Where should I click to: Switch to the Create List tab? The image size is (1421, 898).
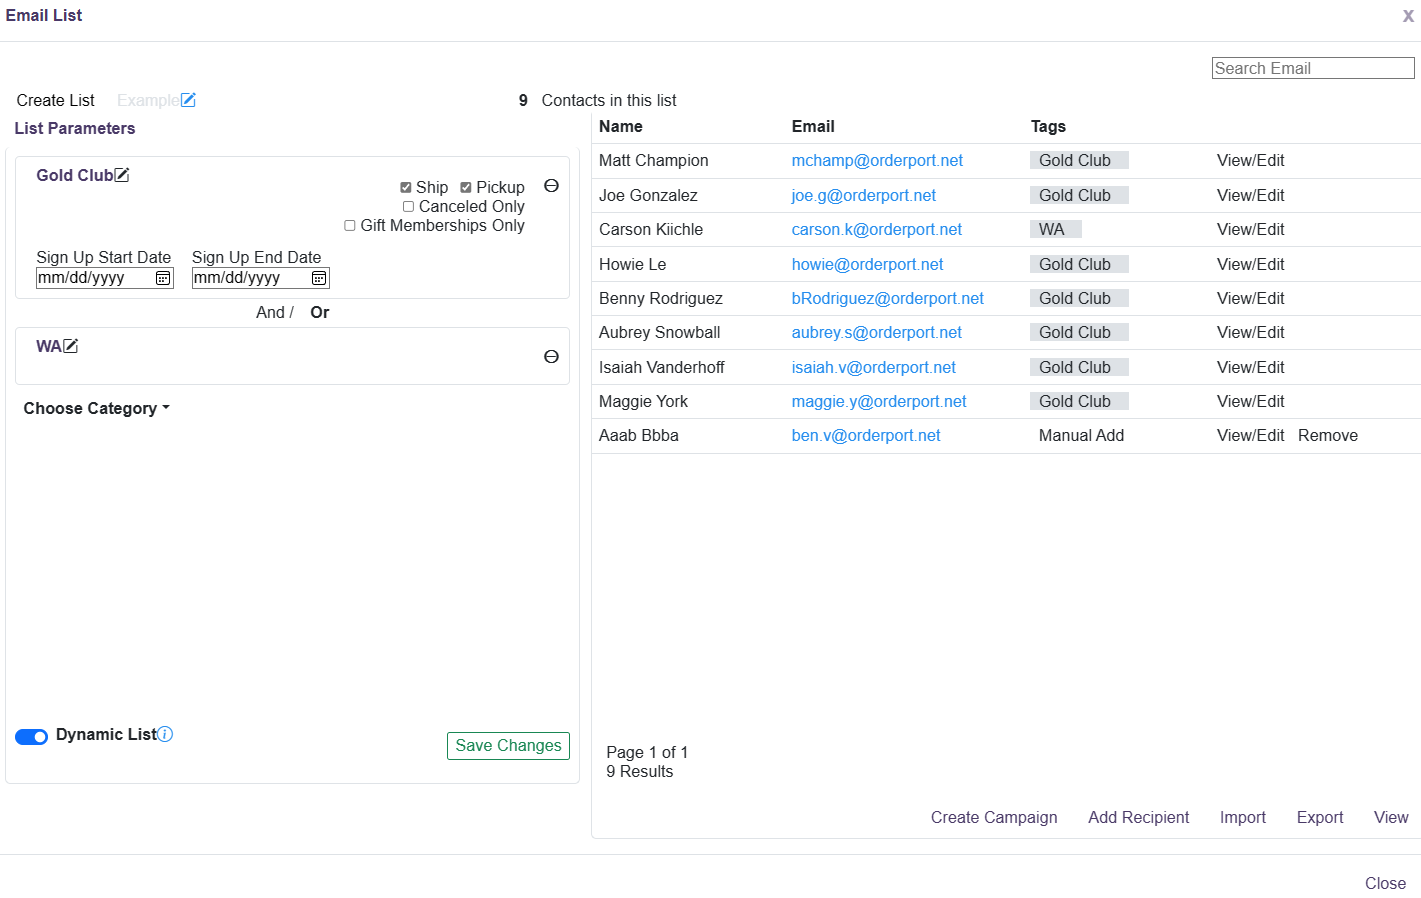tap(55, 99)
